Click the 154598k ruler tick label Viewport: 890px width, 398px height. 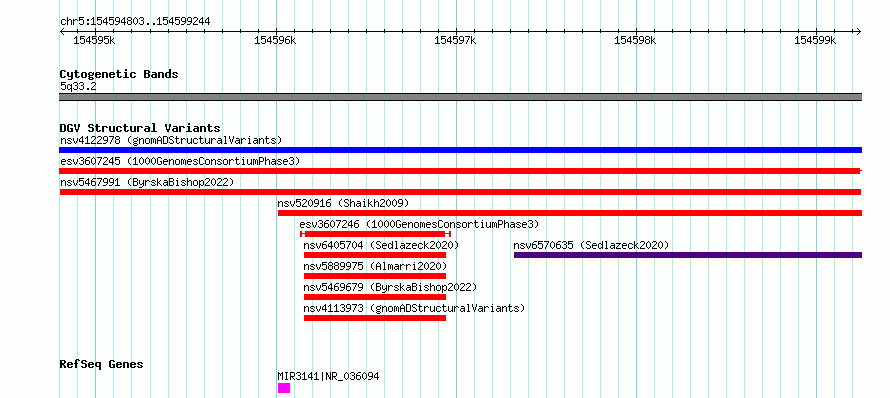[636, 40]
